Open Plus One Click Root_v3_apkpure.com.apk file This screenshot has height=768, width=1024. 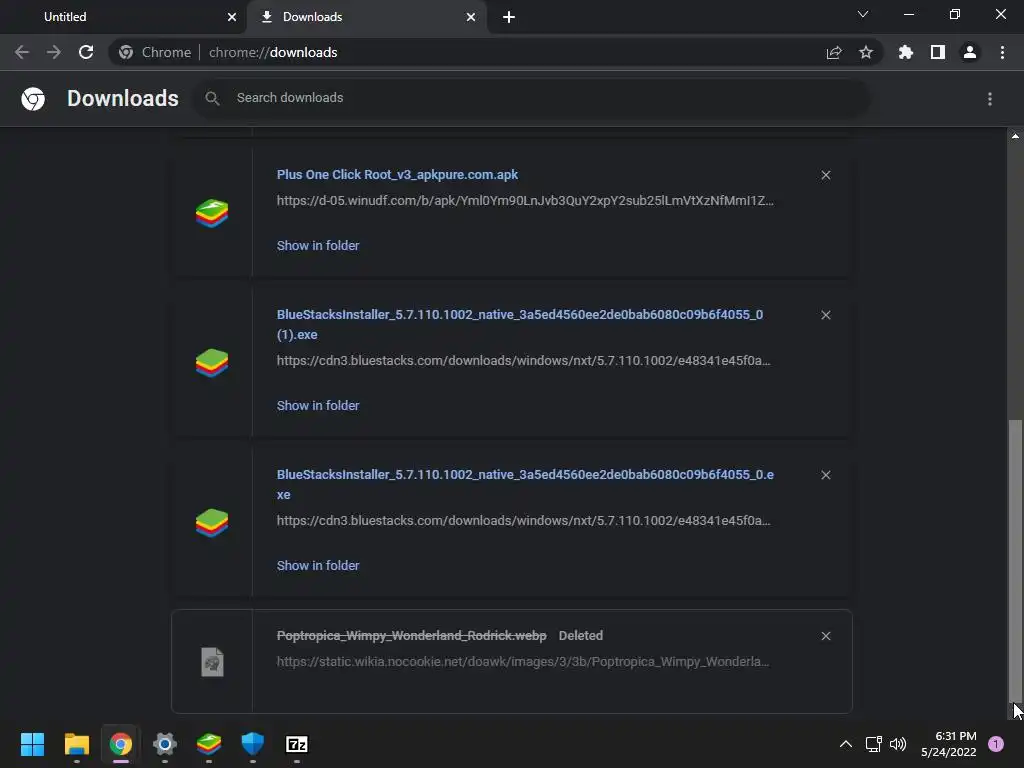(397, 175)
